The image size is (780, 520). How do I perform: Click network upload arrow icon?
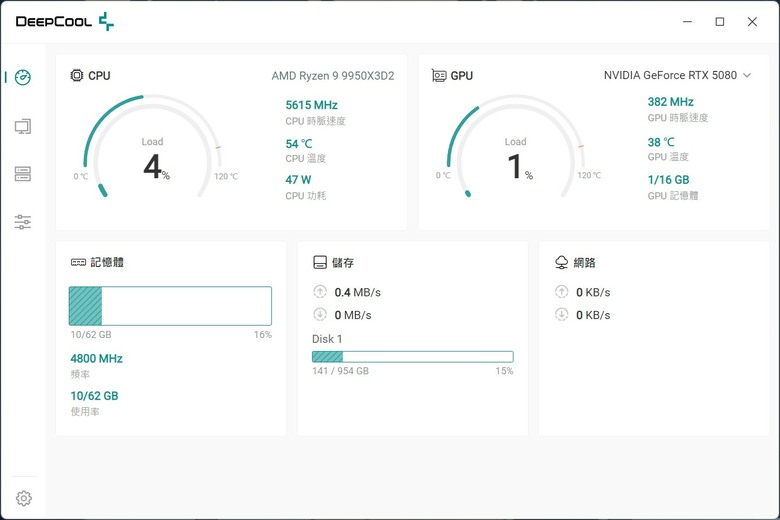[561, 292]
